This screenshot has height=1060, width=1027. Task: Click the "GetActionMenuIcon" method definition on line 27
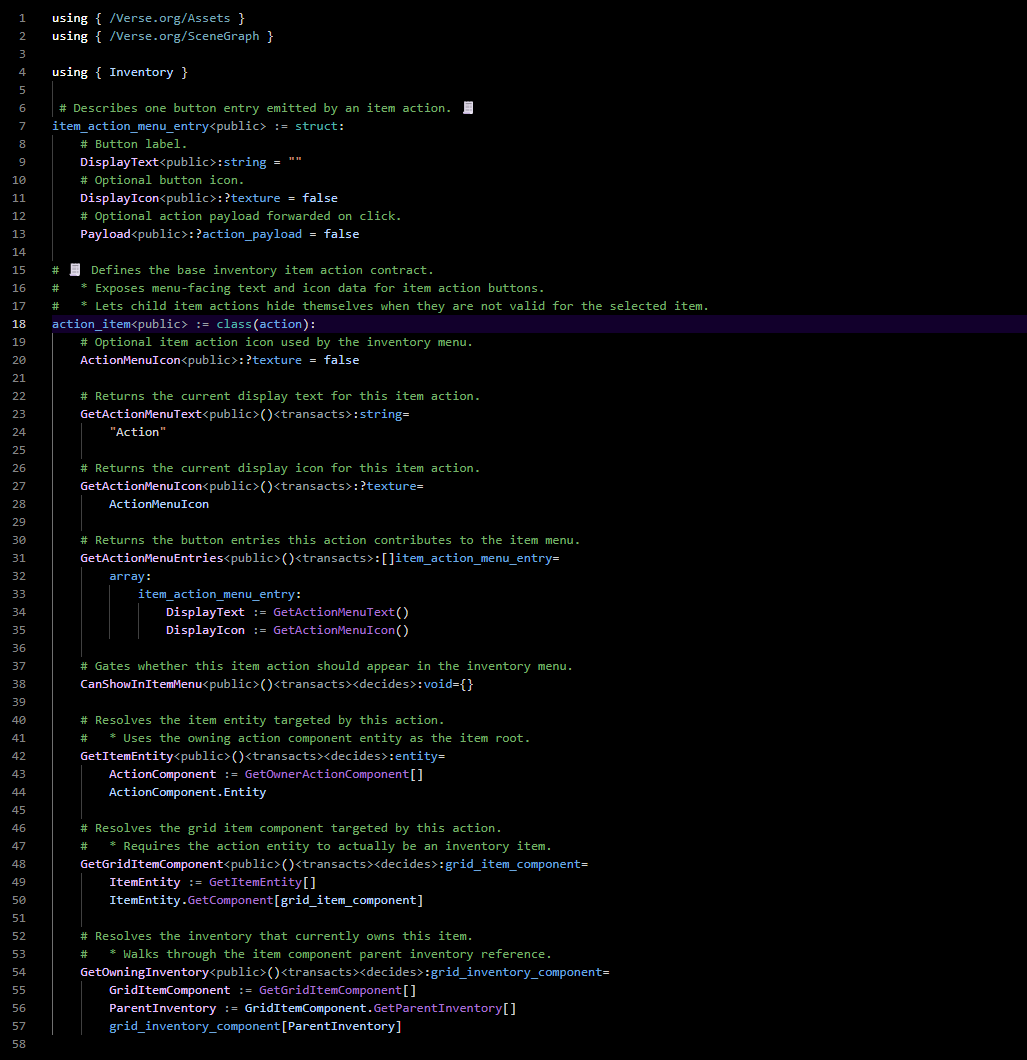coord(141,486)
